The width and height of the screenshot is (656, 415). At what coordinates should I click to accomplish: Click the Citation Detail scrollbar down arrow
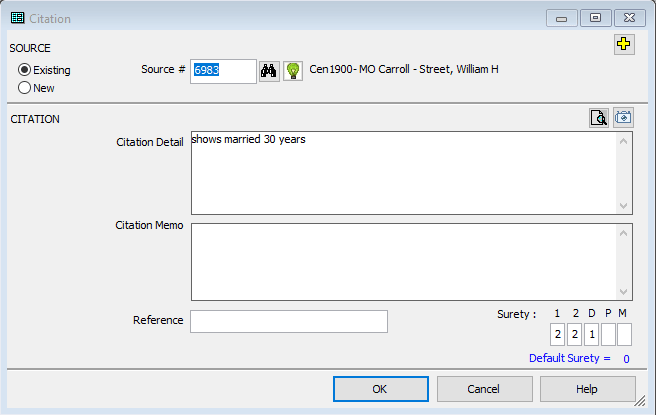pyautogui.click(x=624, y=205)
